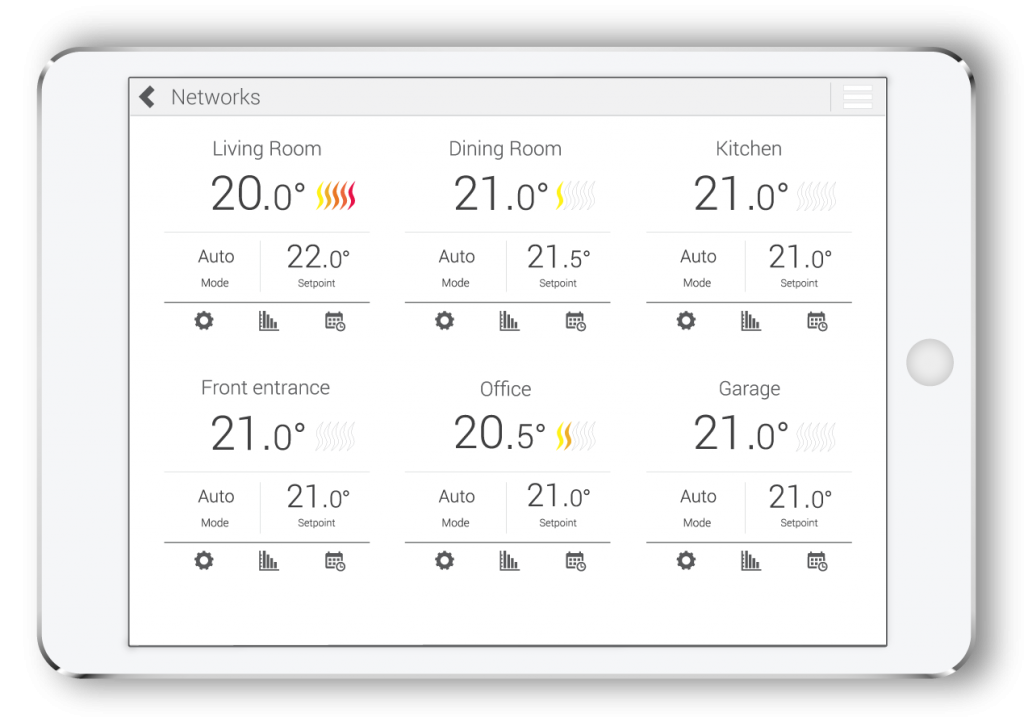Screen dimensions: 1024x717
Task: Tap the tablet home button
Action: 929,362
